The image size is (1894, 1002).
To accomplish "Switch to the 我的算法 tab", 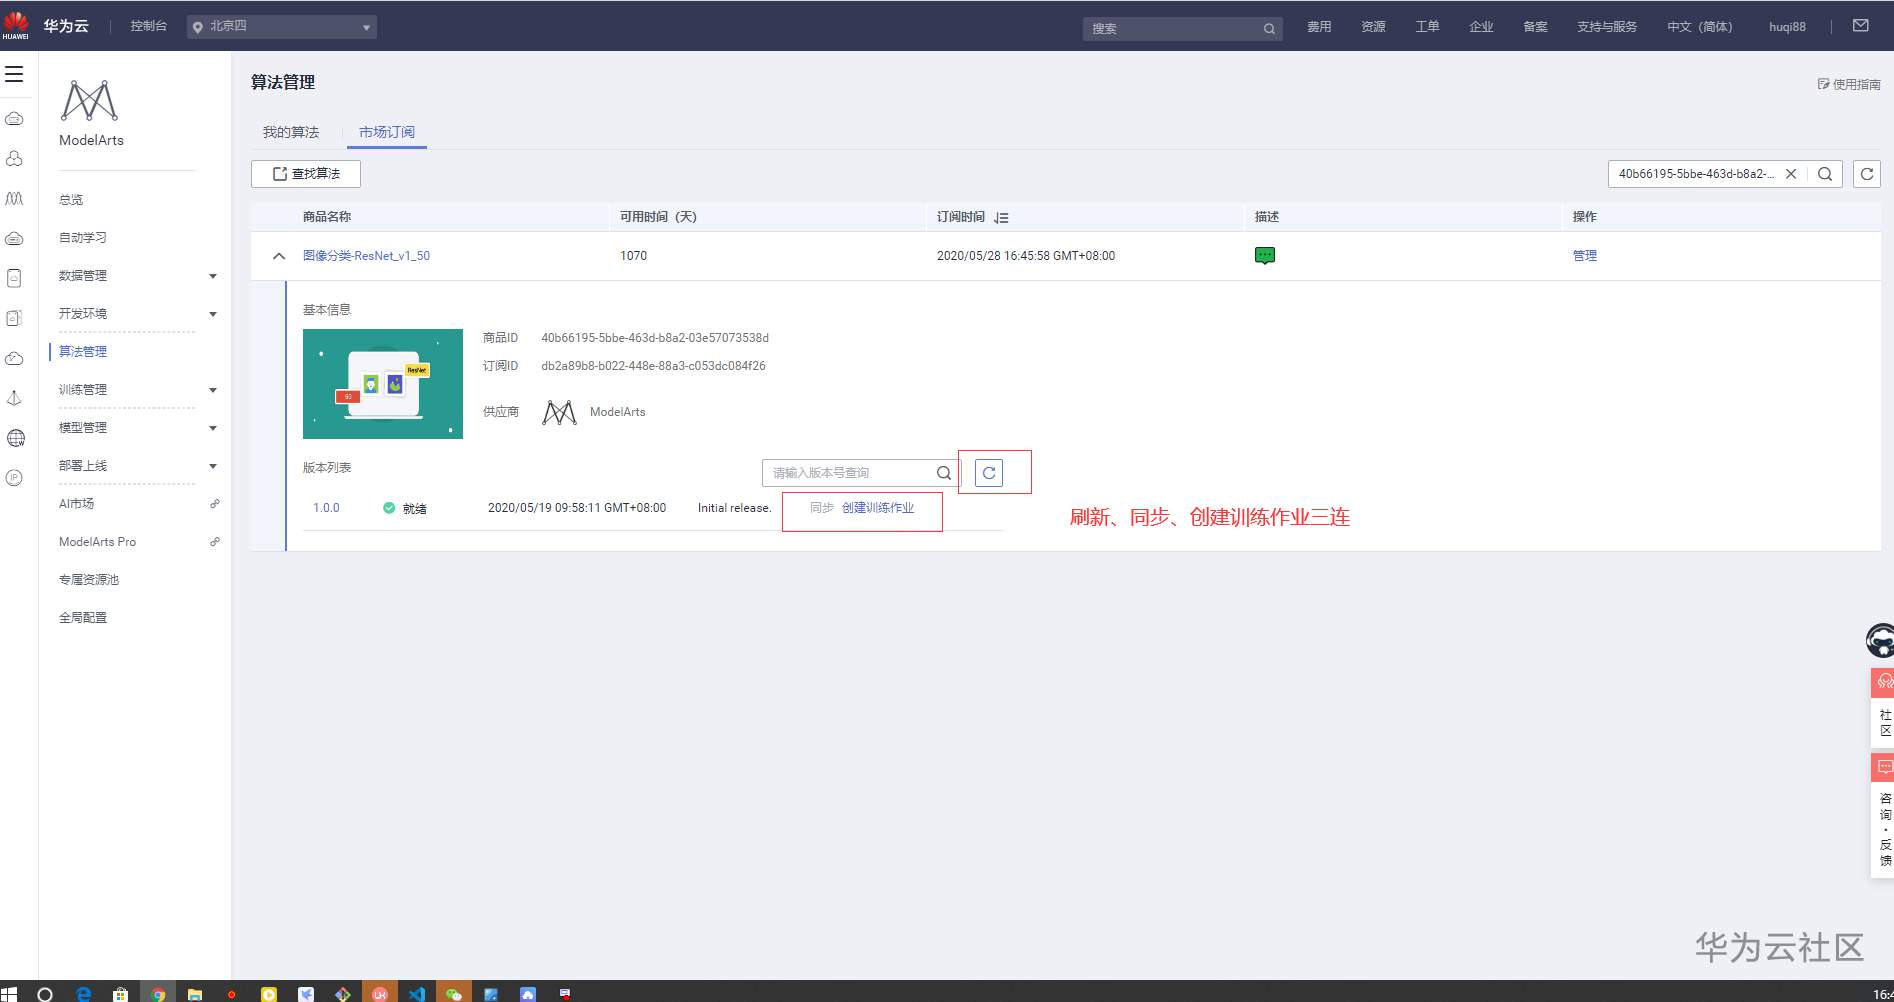I will tap(291, 132).
